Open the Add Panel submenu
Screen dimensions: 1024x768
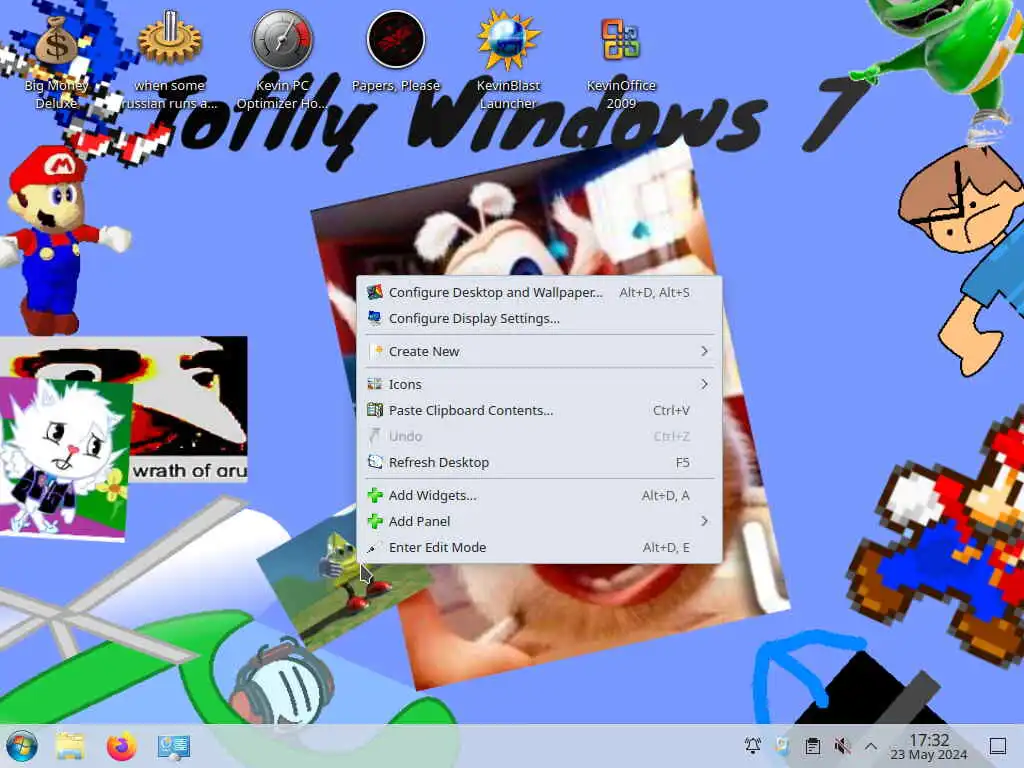point(539,521)
